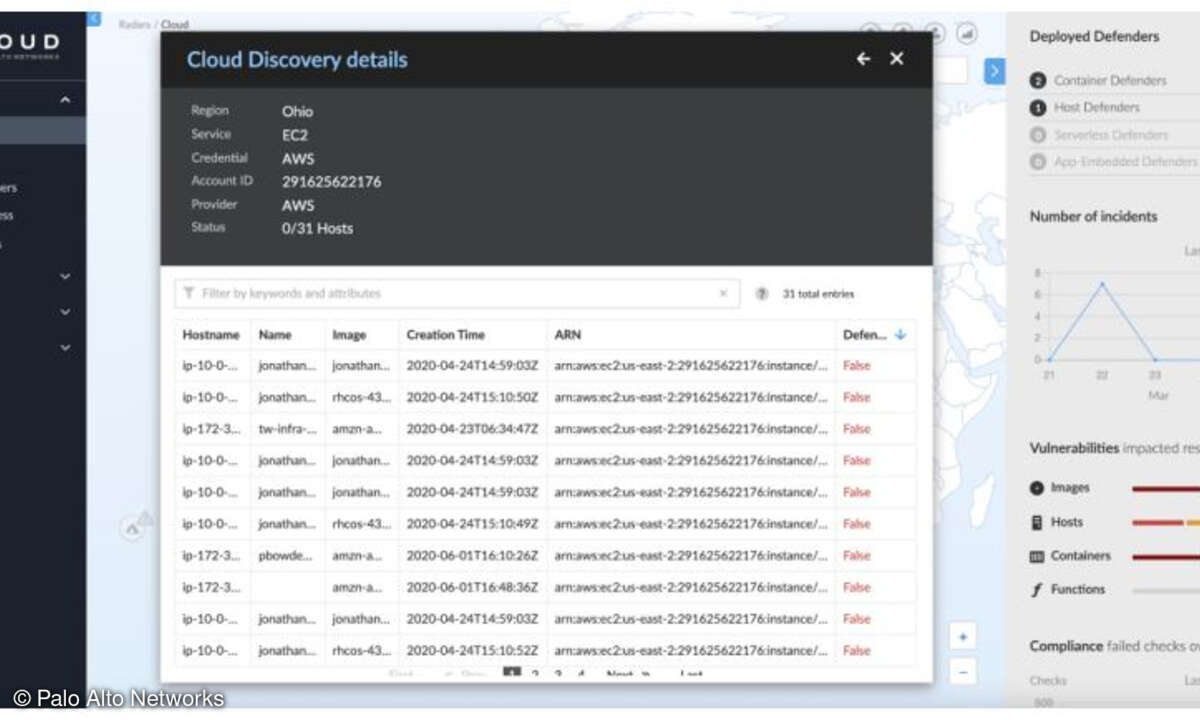The height and width of the screenshot is (720, 1200).
Task: Click the incidents chart peak at 22
Action: tap(1102, 284)
